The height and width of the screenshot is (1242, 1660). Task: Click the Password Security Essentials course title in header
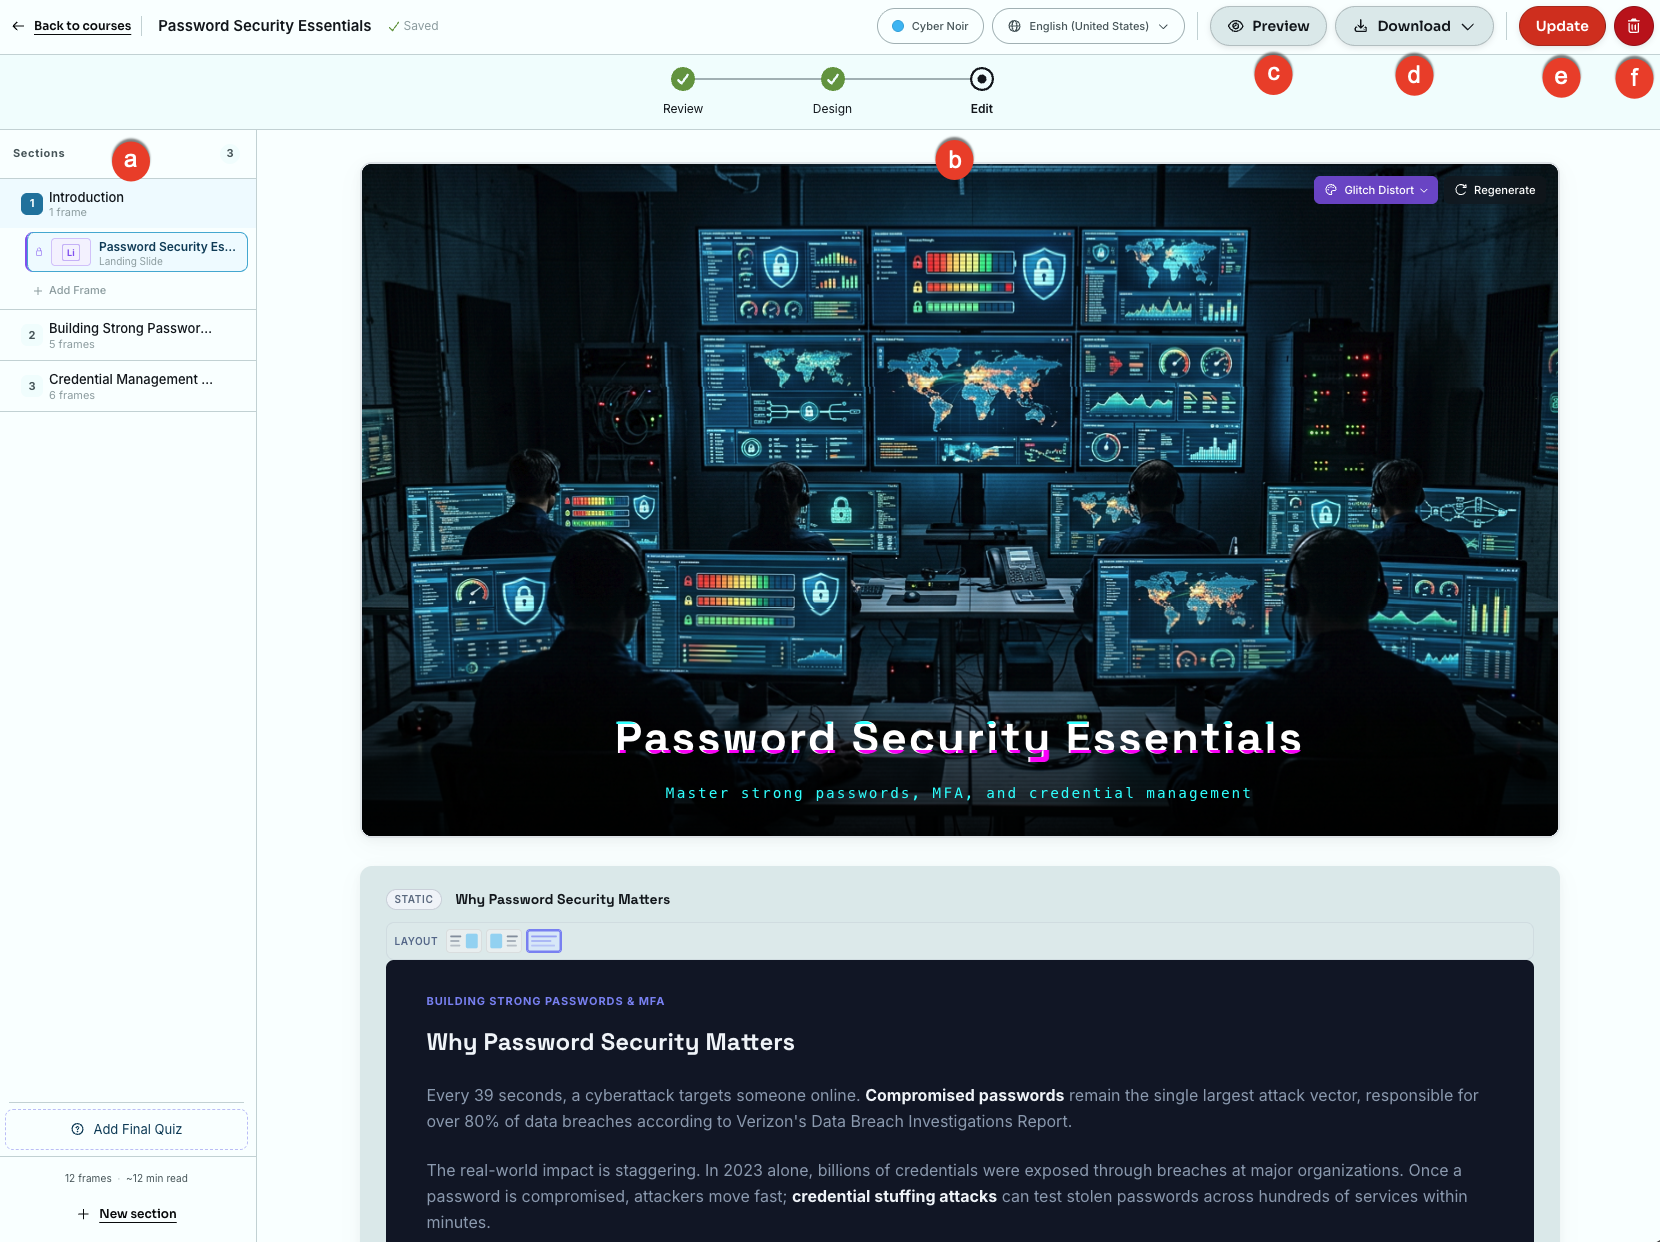tap(264, 26)
